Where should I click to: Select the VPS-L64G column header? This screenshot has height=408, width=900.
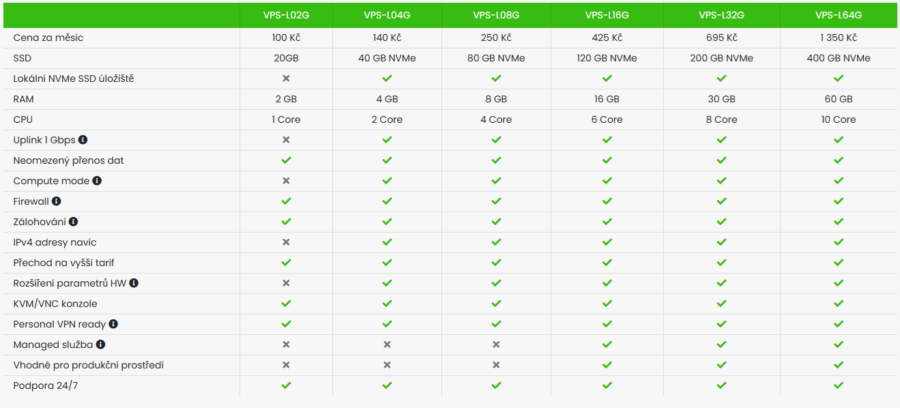tap(839, 15)
